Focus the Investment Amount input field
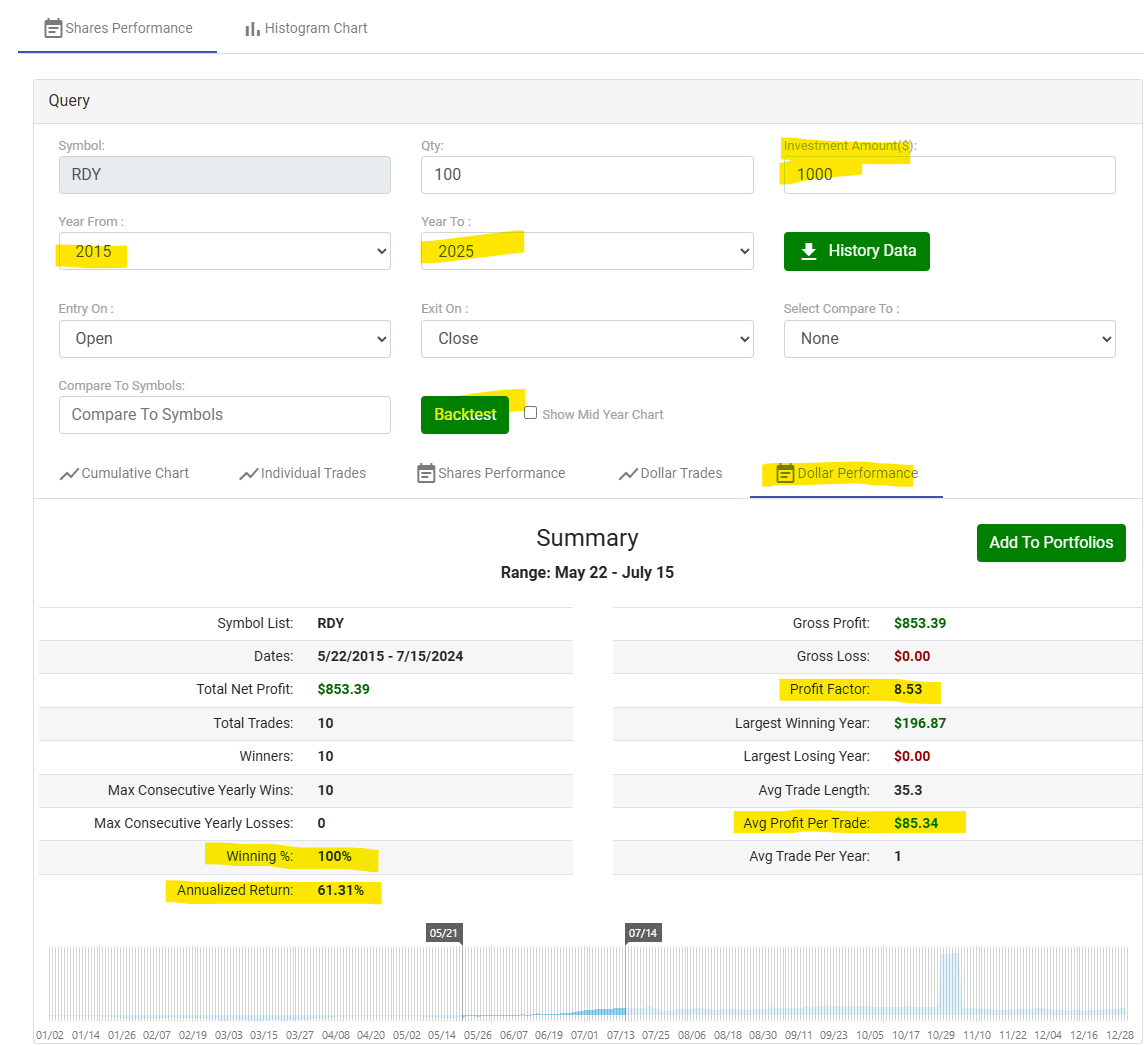 (949, 175)
